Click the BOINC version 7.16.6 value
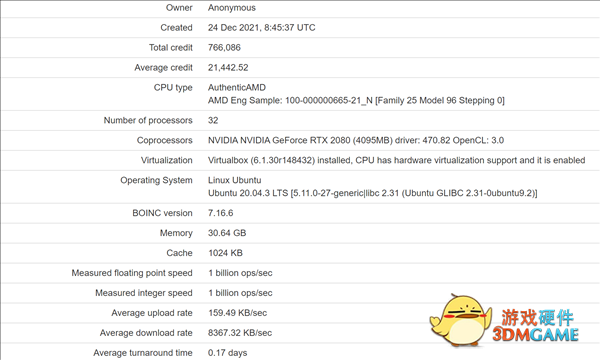This screenshot has height=360, width=600. [x=220, y=213]
